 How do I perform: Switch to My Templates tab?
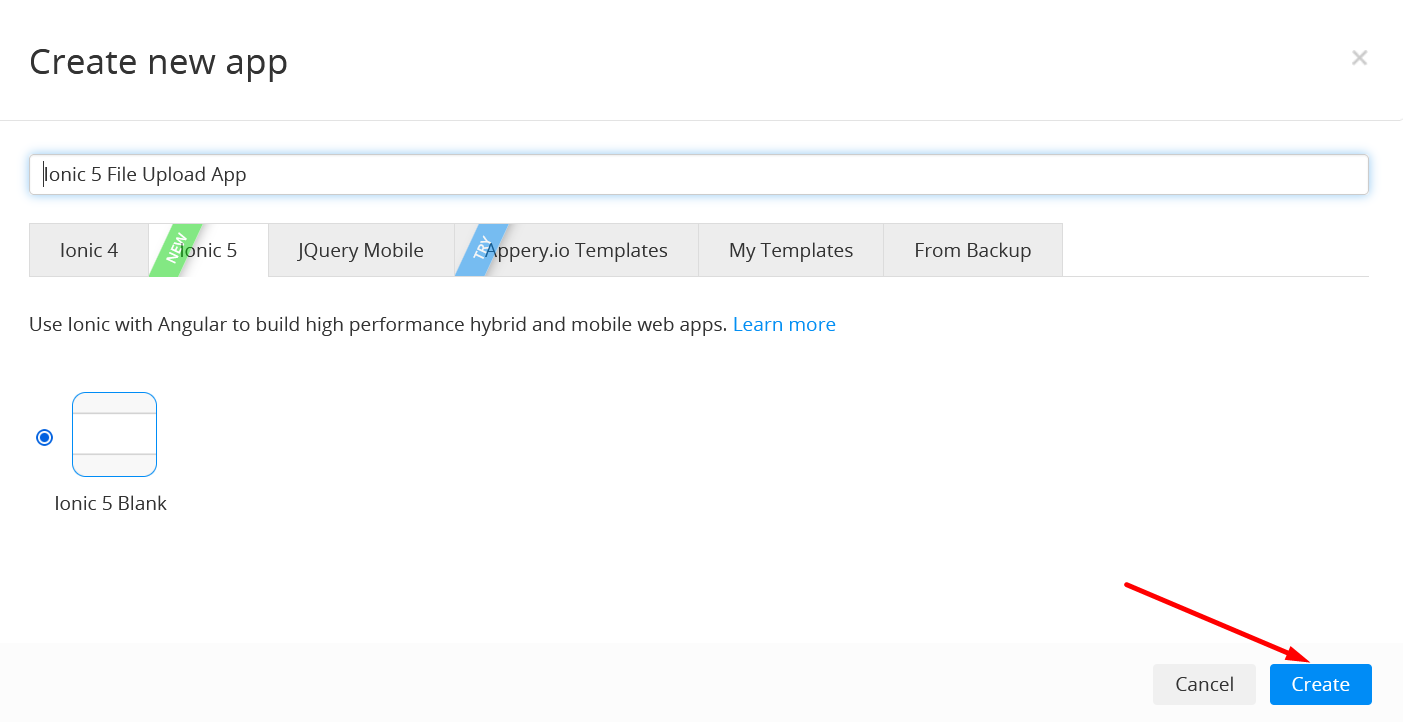click(x=791, y=250)
